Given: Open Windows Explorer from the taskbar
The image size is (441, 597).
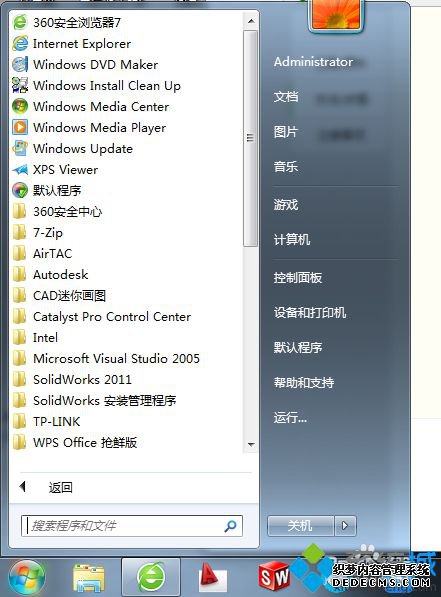Looking at the screenshot, I should (x=88, y=578).
